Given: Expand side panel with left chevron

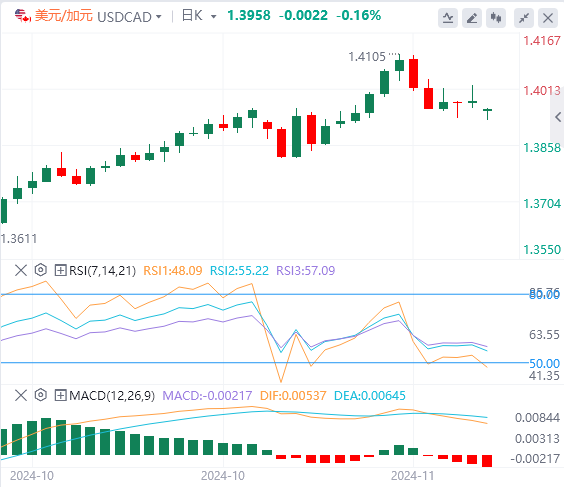Looking at the screenshot, I should pyautogui.click(x=558, y=117).
